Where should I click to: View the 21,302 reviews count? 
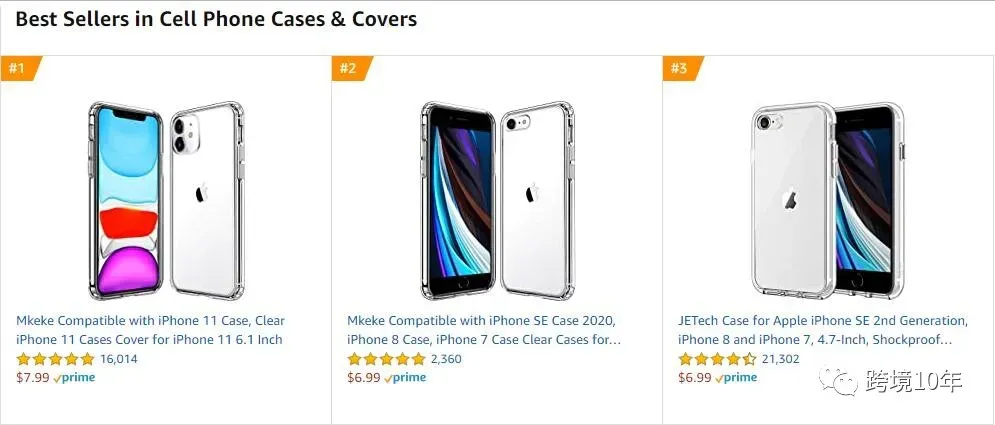tap(781, 359)
